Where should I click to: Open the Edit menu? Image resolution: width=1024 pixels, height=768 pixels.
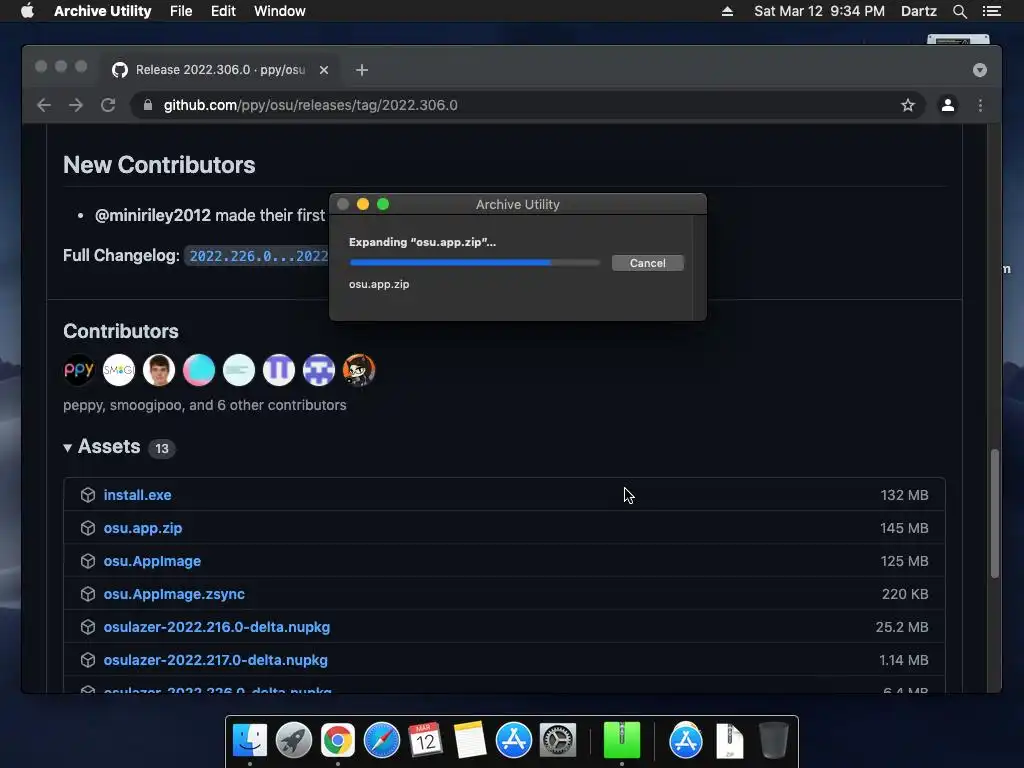pyautogui.click(x=223, y=11)
